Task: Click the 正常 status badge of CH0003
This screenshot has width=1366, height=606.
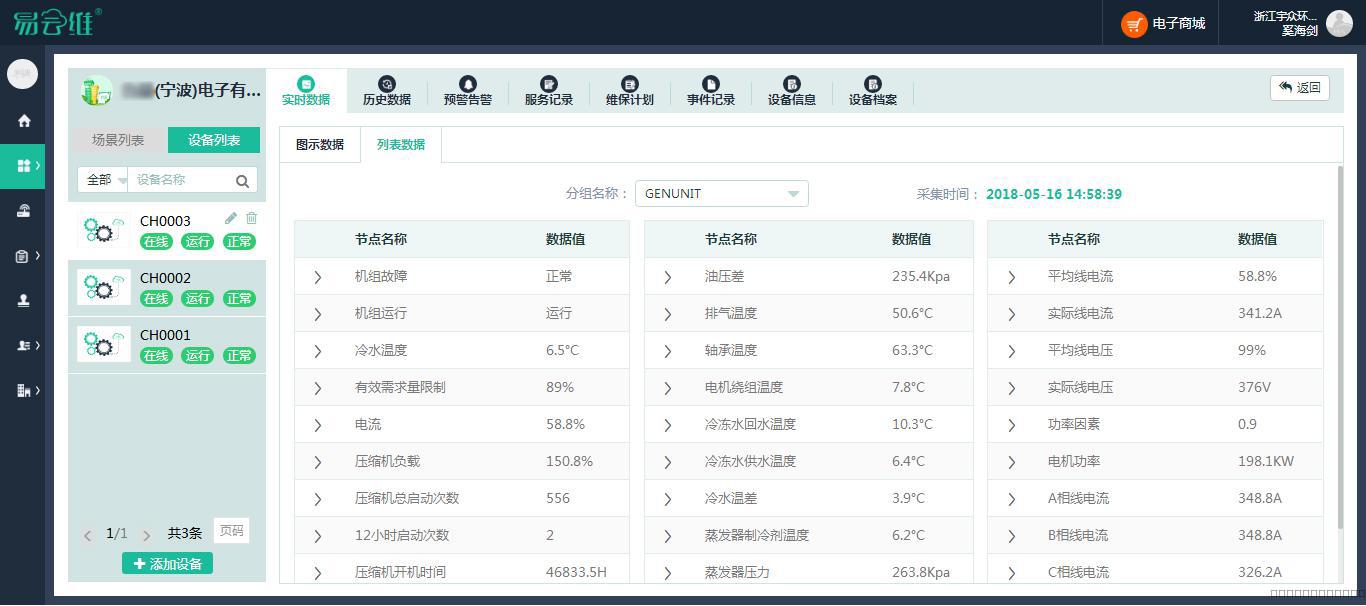Action: [x=239, y=241]
